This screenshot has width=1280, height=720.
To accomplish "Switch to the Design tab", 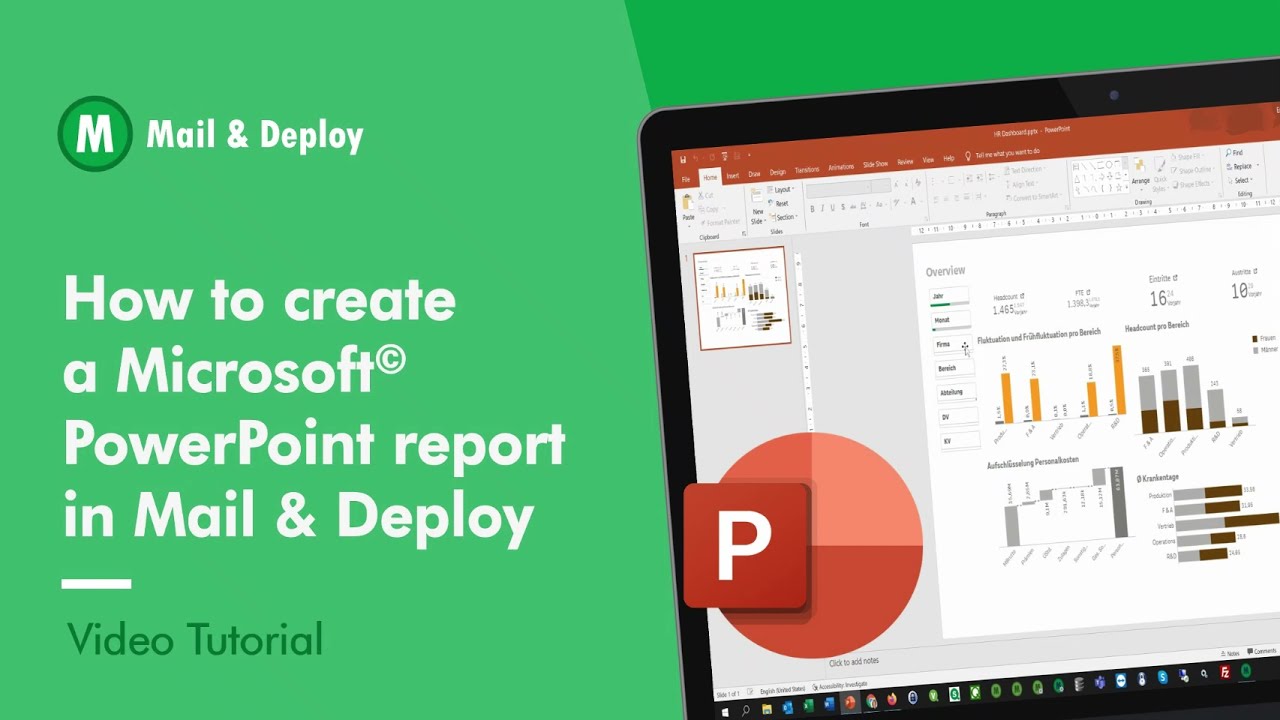I will pyautogui.click(x=778, y=172).
